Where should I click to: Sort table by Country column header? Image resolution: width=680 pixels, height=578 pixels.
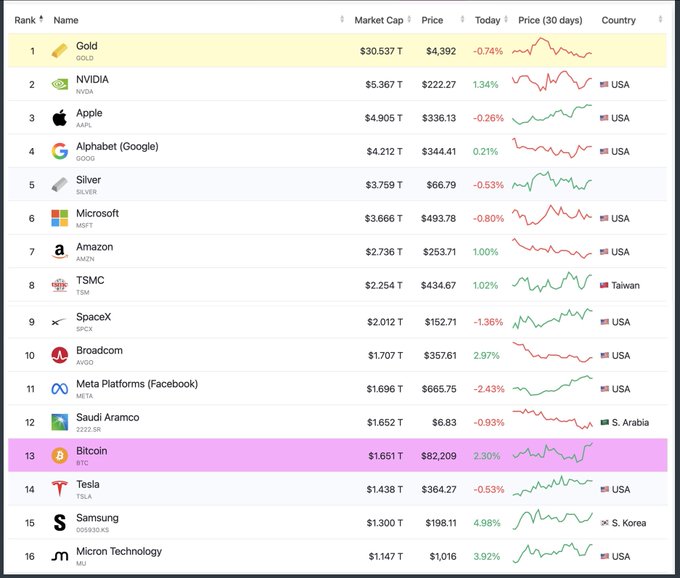pos(618,20)
